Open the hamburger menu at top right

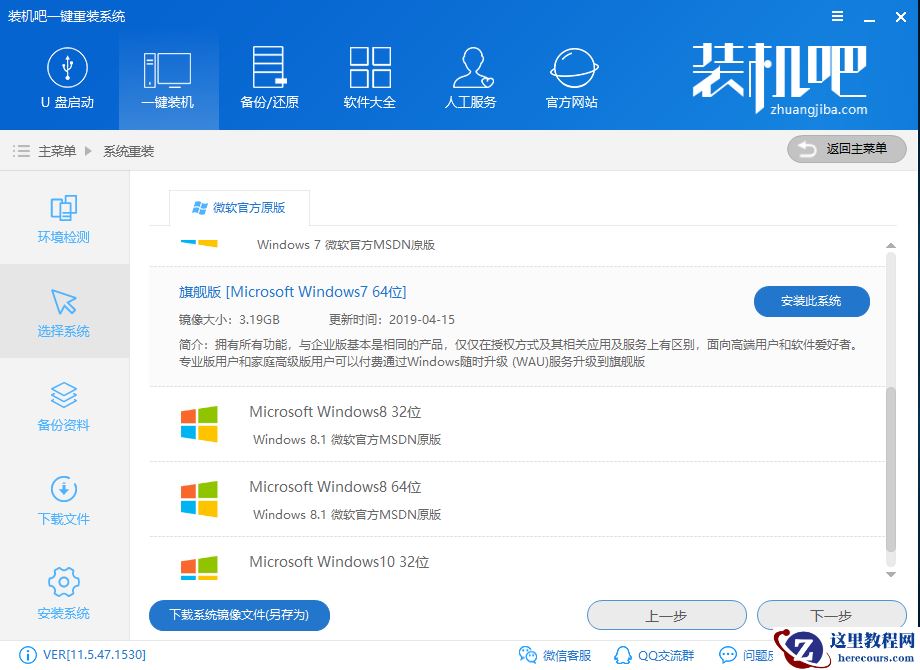838,16
